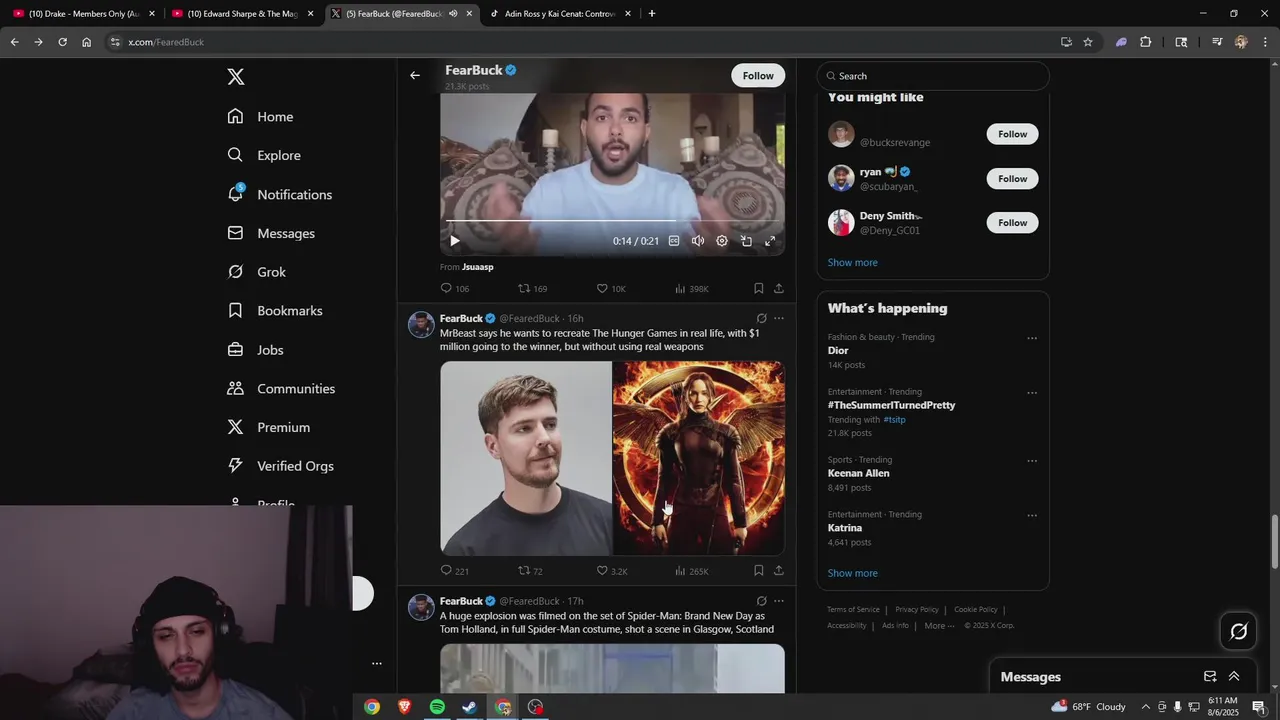Screen dimensions: 1280x720
Task: Open Steam from the taskbar
Action: tap(469, 707)
